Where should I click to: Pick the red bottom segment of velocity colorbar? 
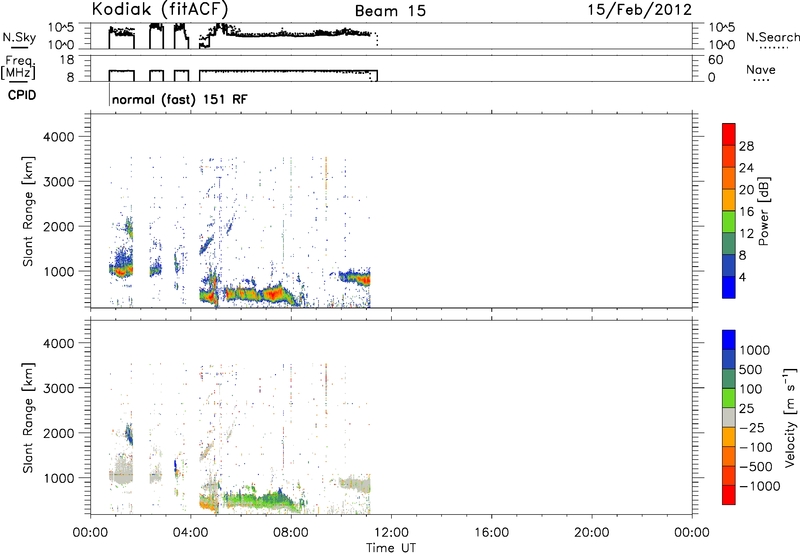729,495
